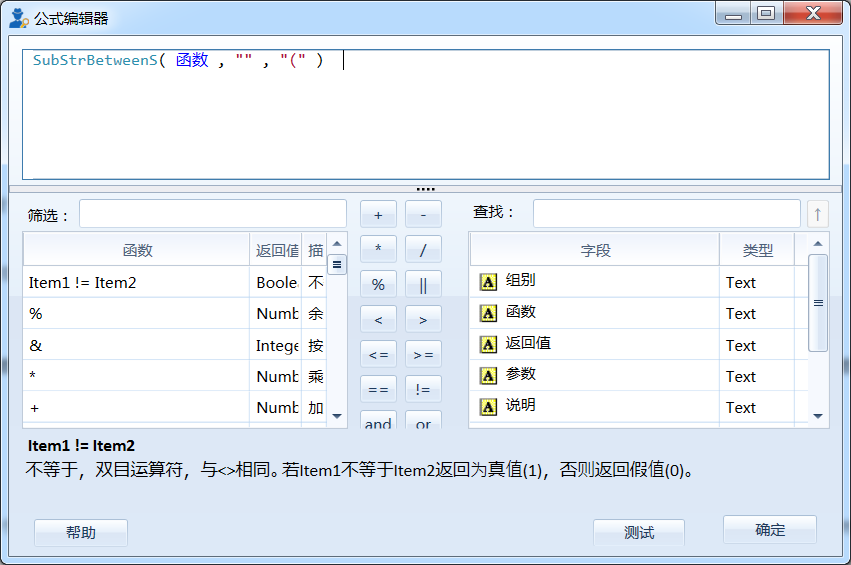Maximize the 公式编辑器 window
The image size is (851, 565).
click(766, 14)
